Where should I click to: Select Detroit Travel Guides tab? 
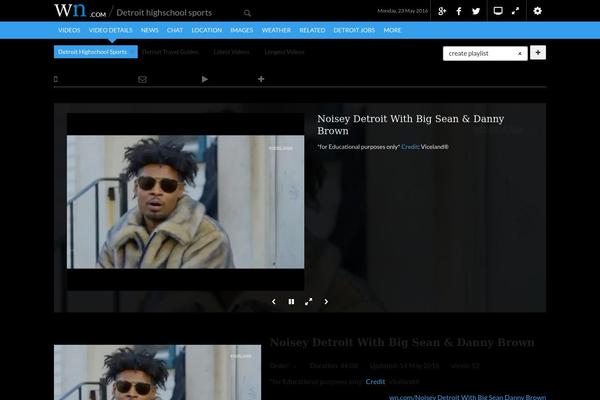170,52
